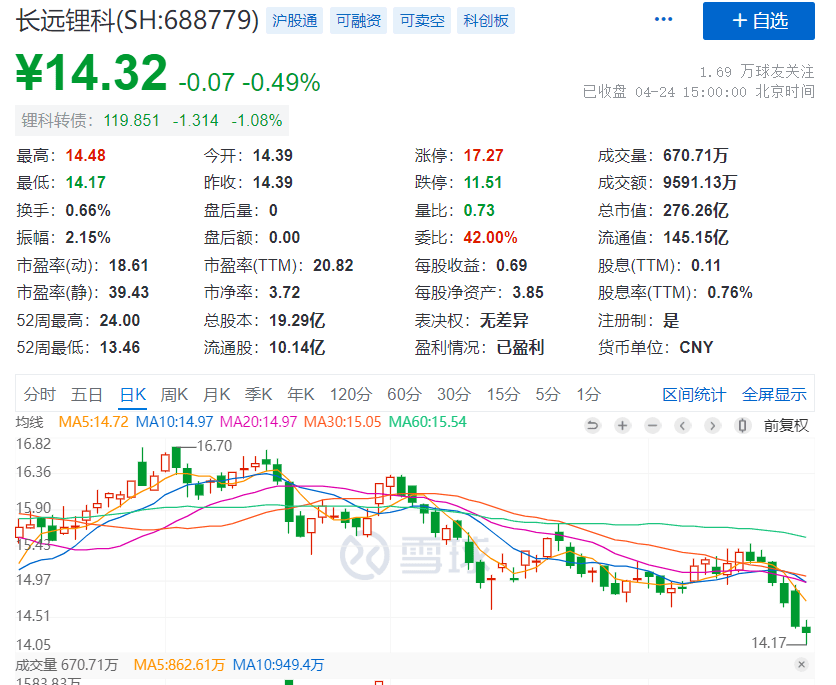Screen dimensions: 836x685
Task: Switch to the 1分 chart tab
Action: tap(588, 394)
